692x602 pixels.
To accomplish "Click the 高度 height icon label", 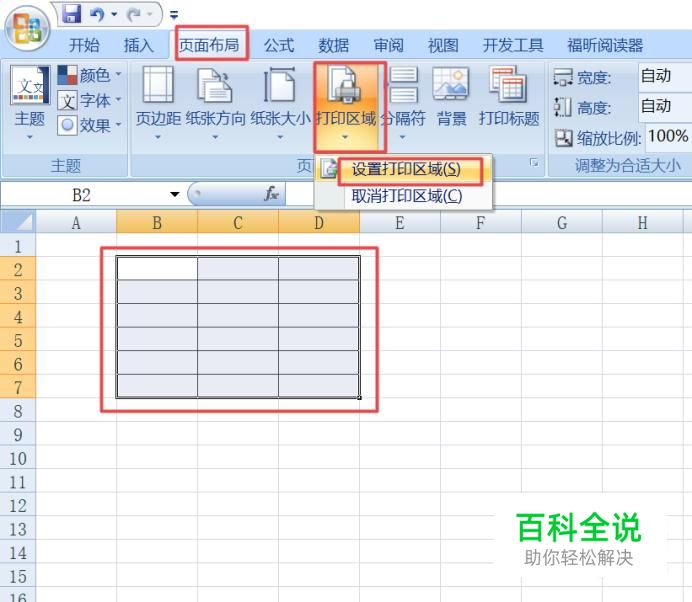I will (583, 108).
